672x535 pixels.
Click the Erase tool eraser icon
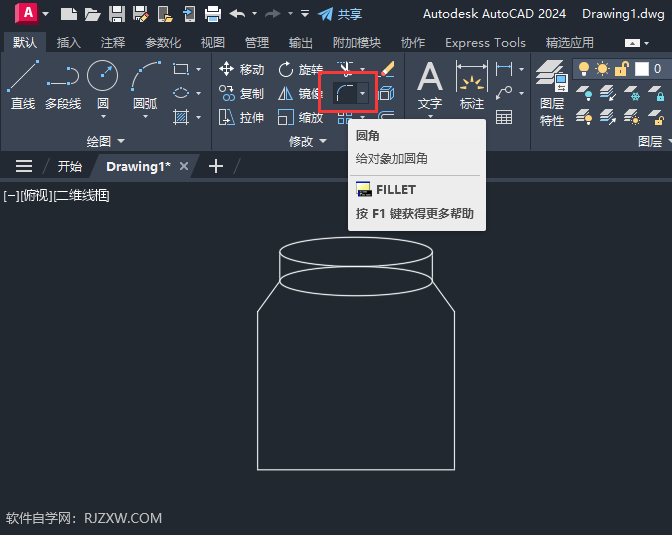pyautogui.click(x=387, y=69)
